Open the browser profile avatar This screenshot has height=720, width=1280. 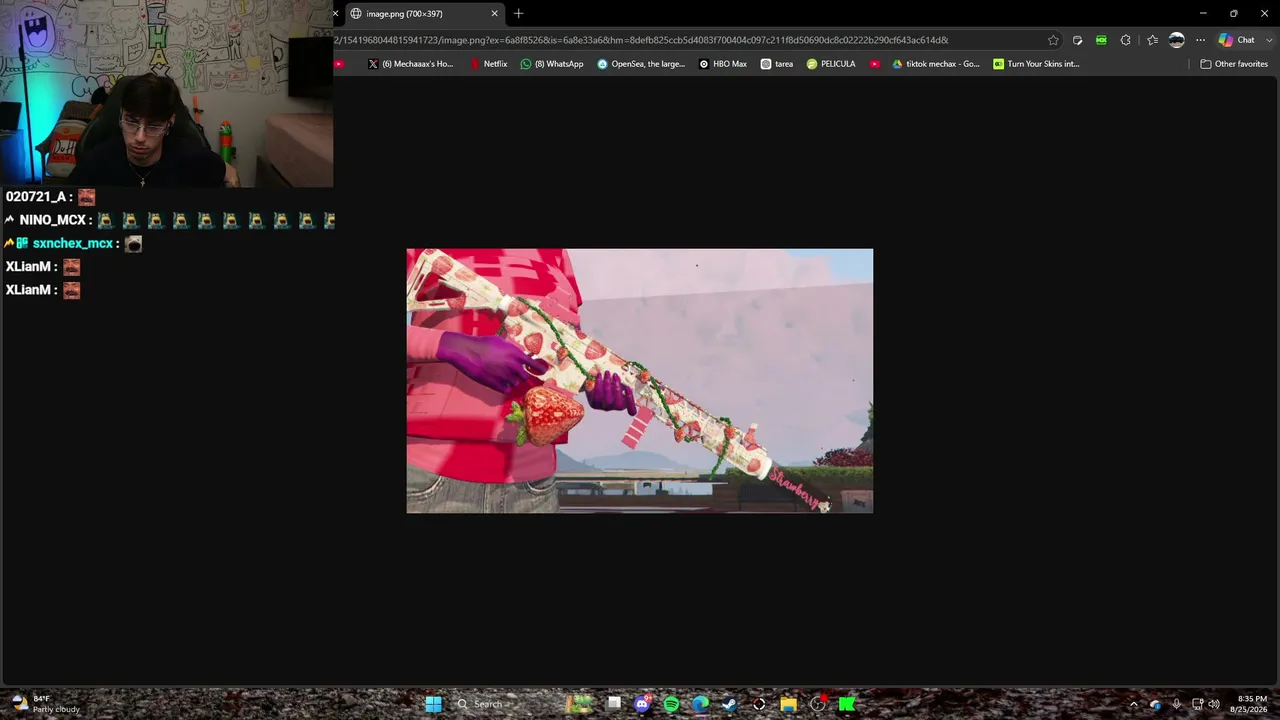(1177, 40)
